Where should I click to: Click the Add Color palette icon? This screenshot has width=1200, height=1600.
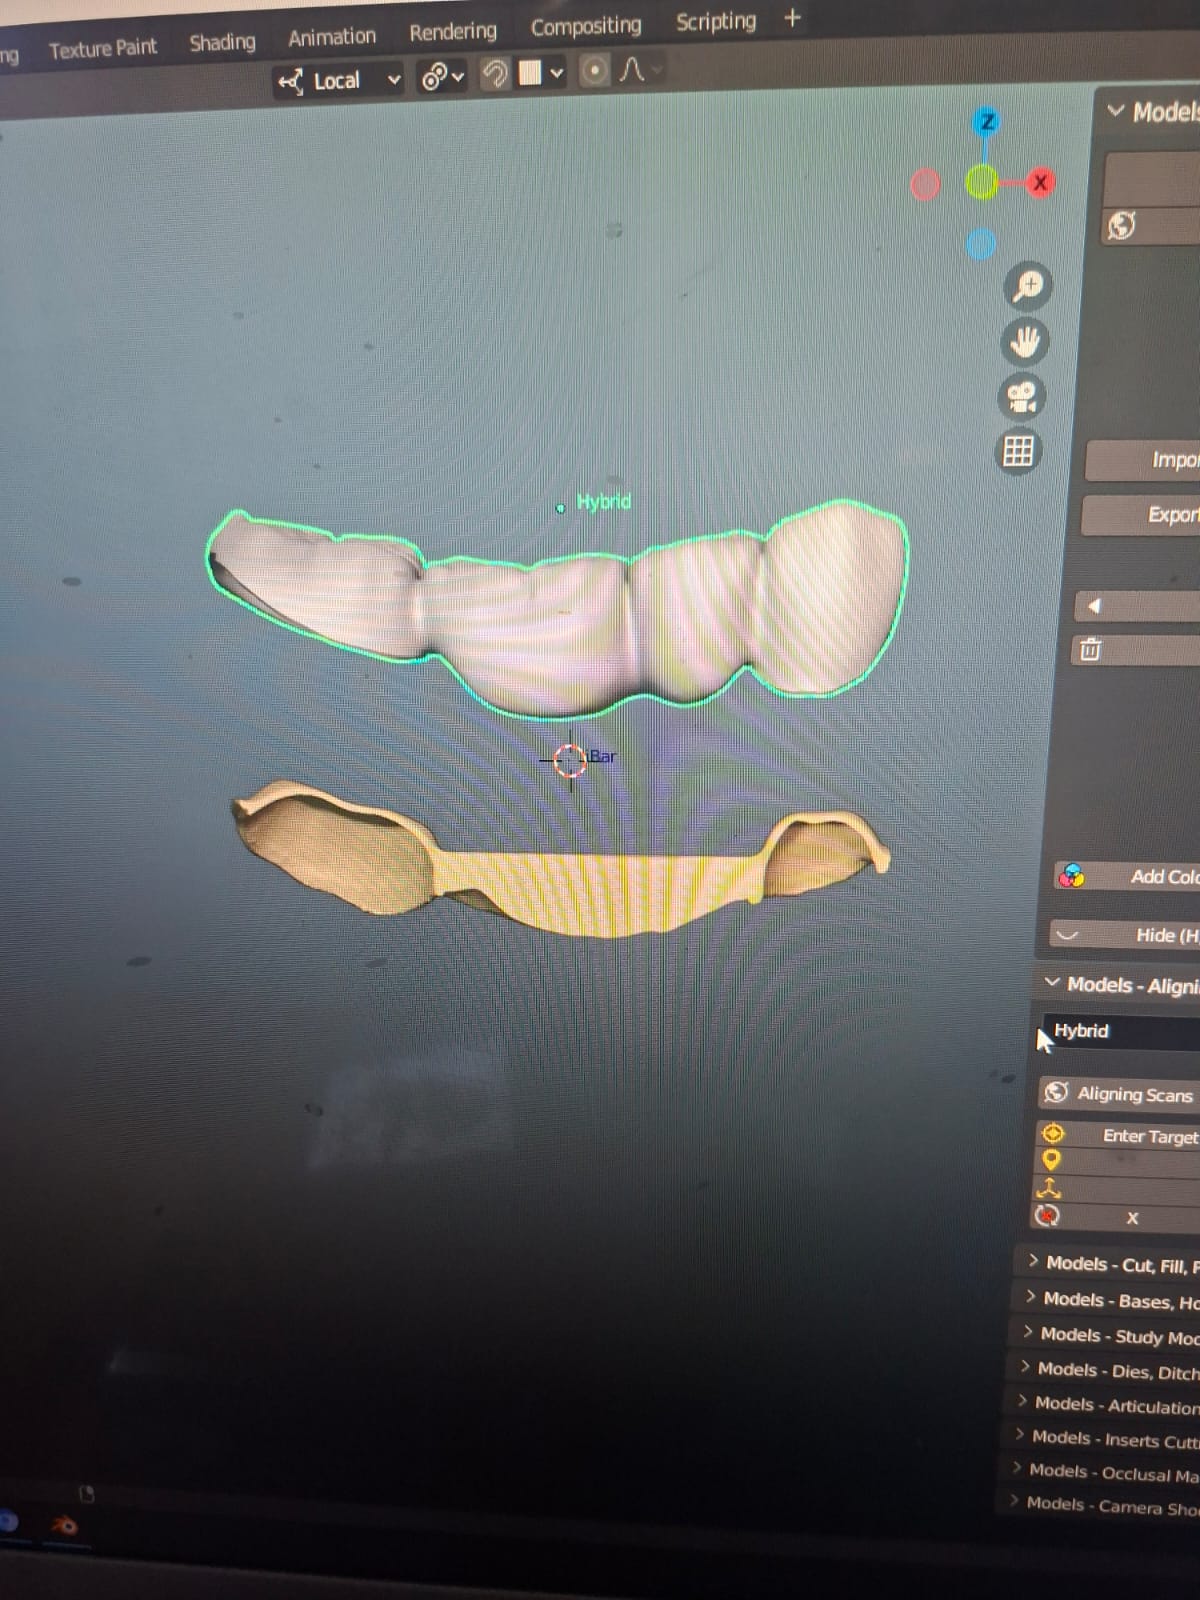[x=1070, y=876]
